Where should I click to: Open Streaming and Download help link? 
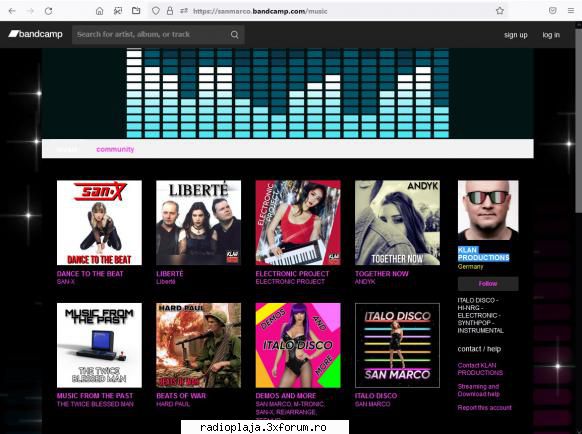(478, 390)
